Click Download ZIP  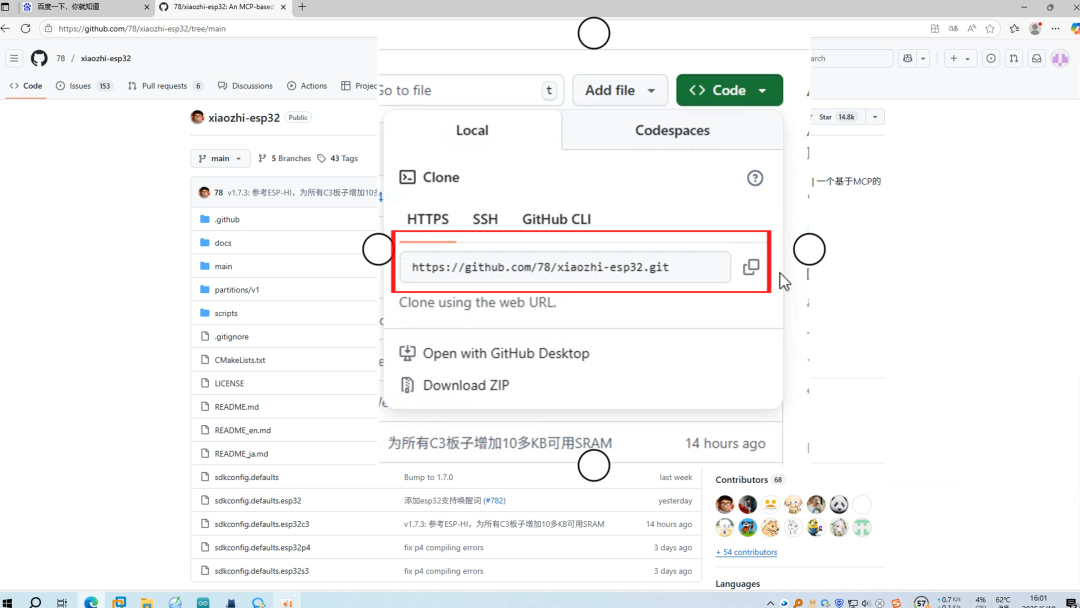pyautogui.click(x=455, y=385)
